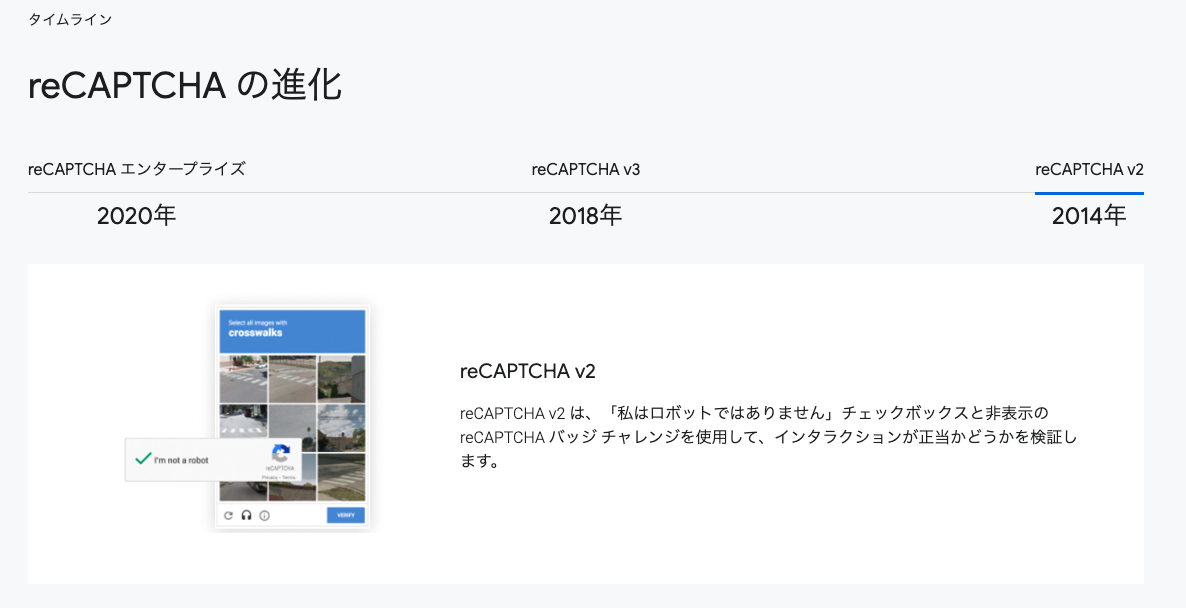Click the reCAPTCHA の進化 heading

185,85
